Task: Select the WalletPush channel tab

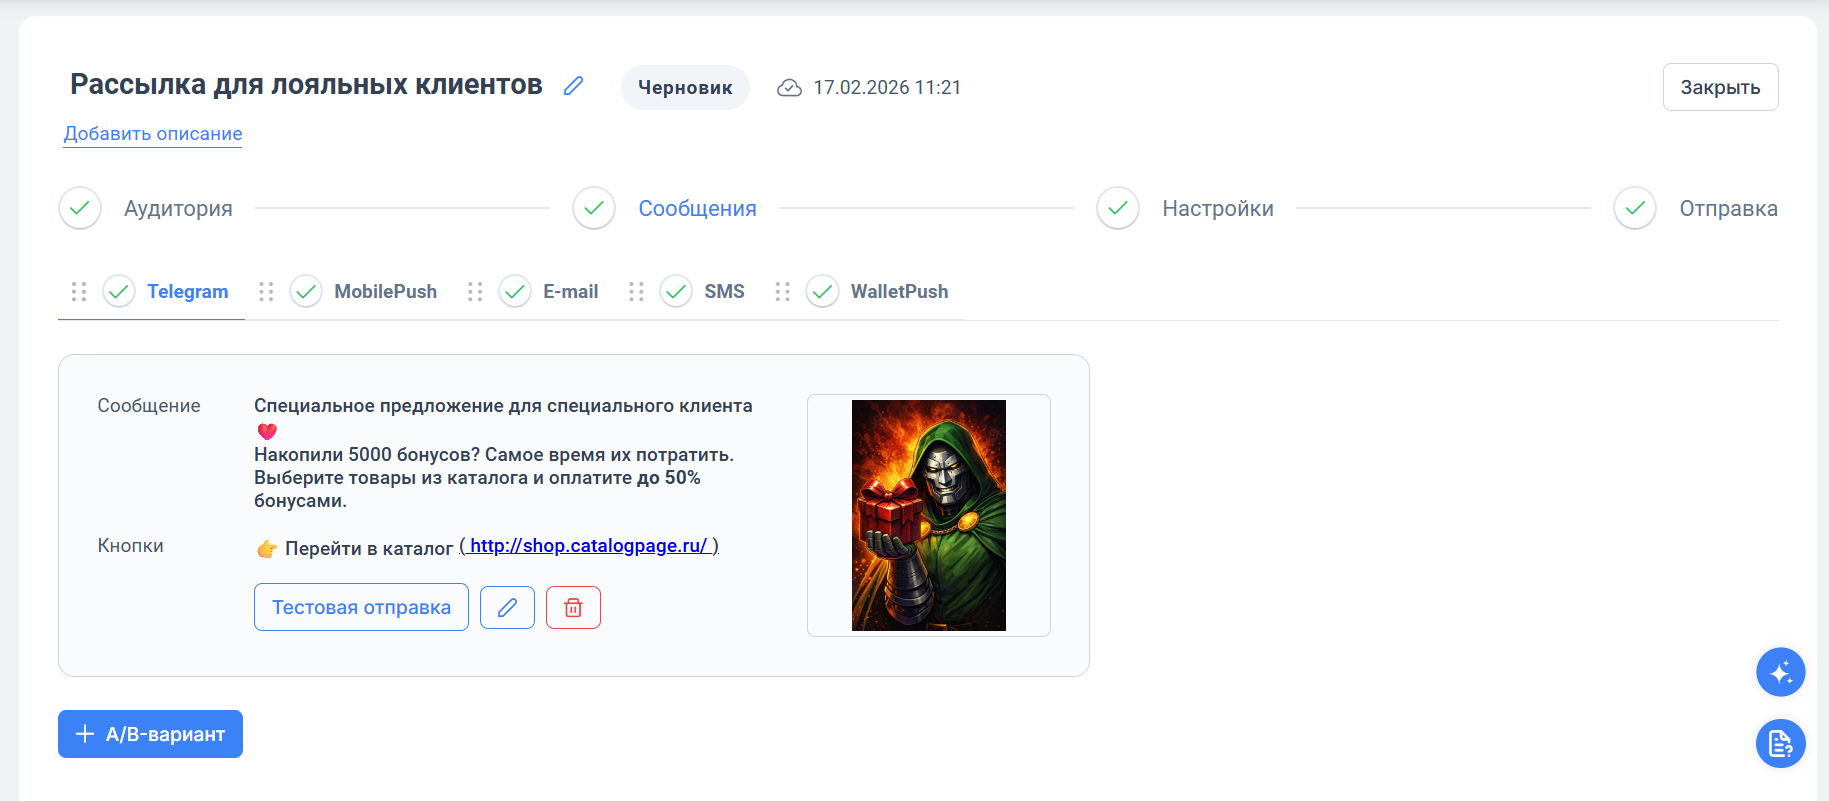Action: point(899,291)
